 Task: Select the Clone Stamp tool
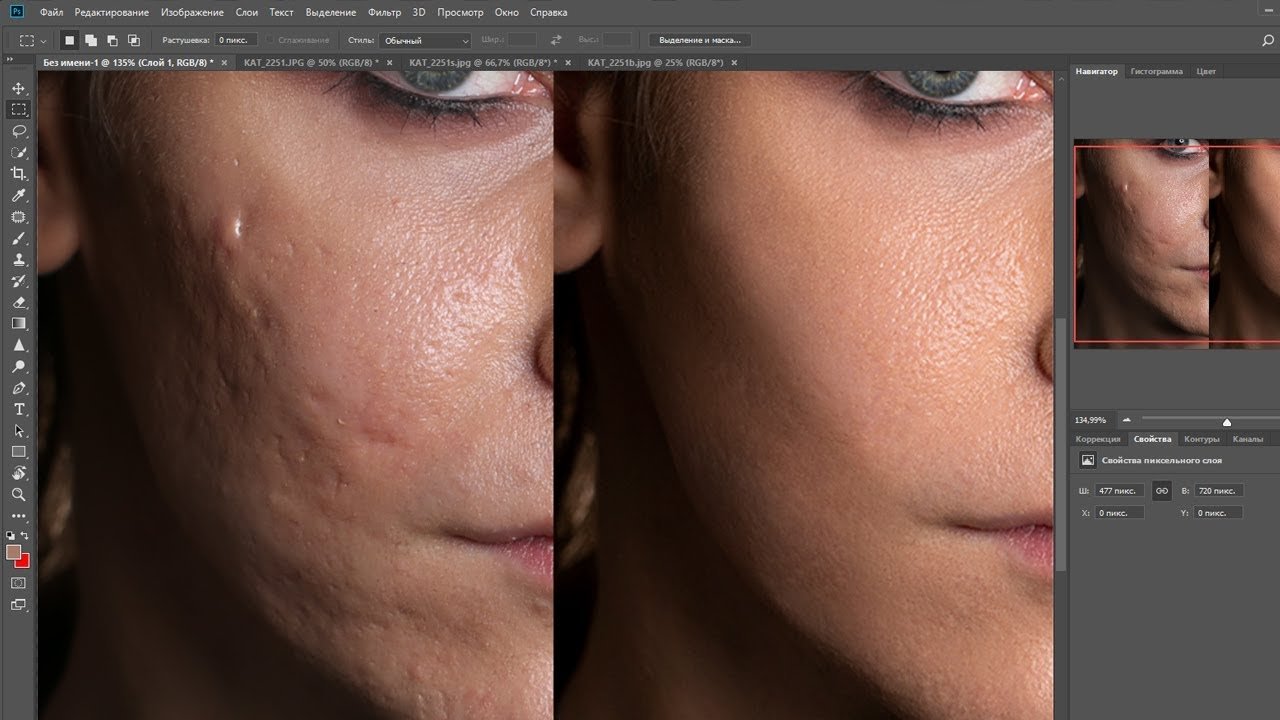click(19, 260)
